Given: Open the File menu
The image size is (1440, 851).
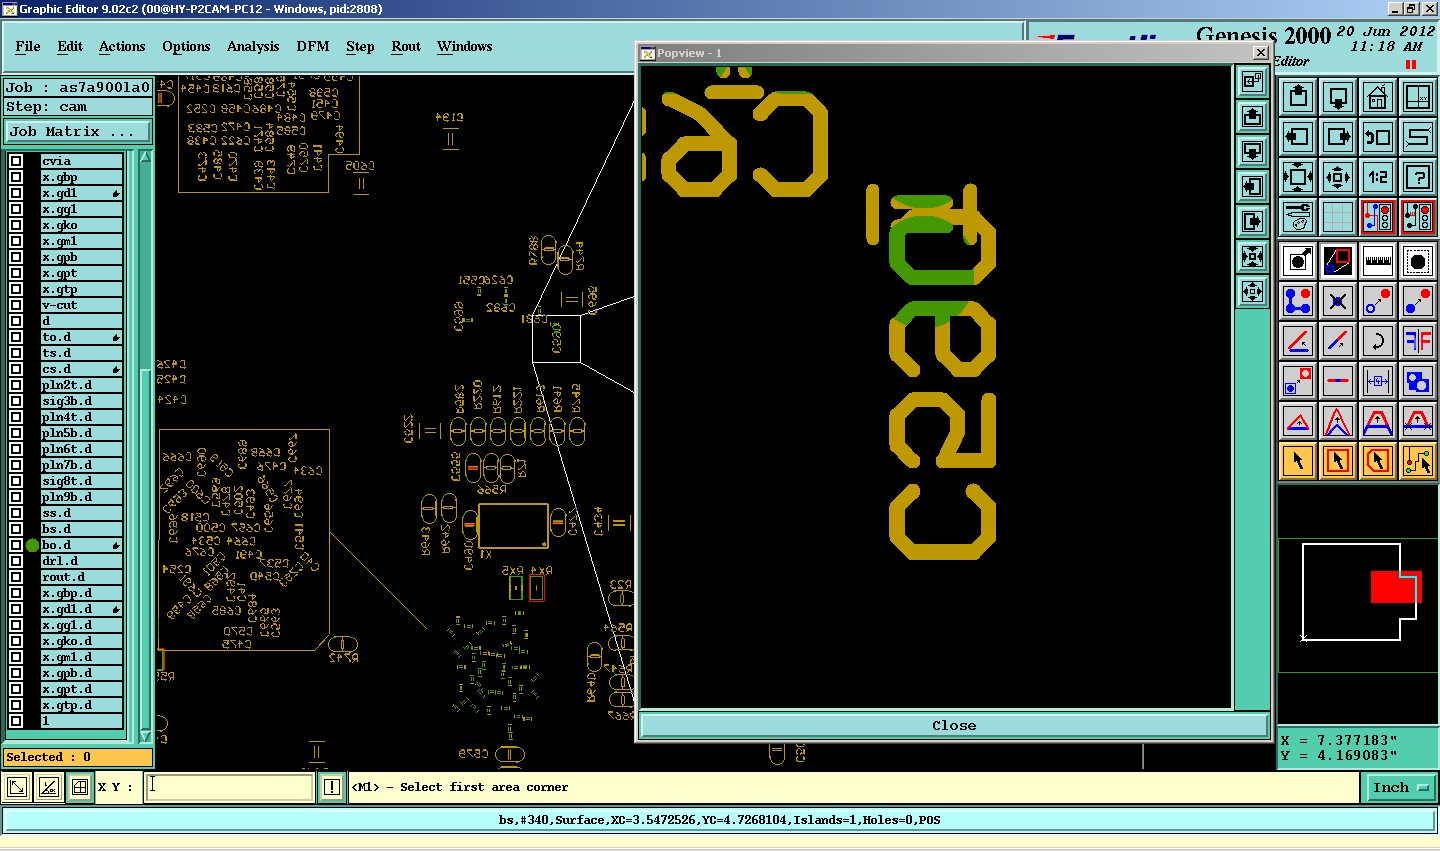Looking at the screenshot, I should (28, 46).
